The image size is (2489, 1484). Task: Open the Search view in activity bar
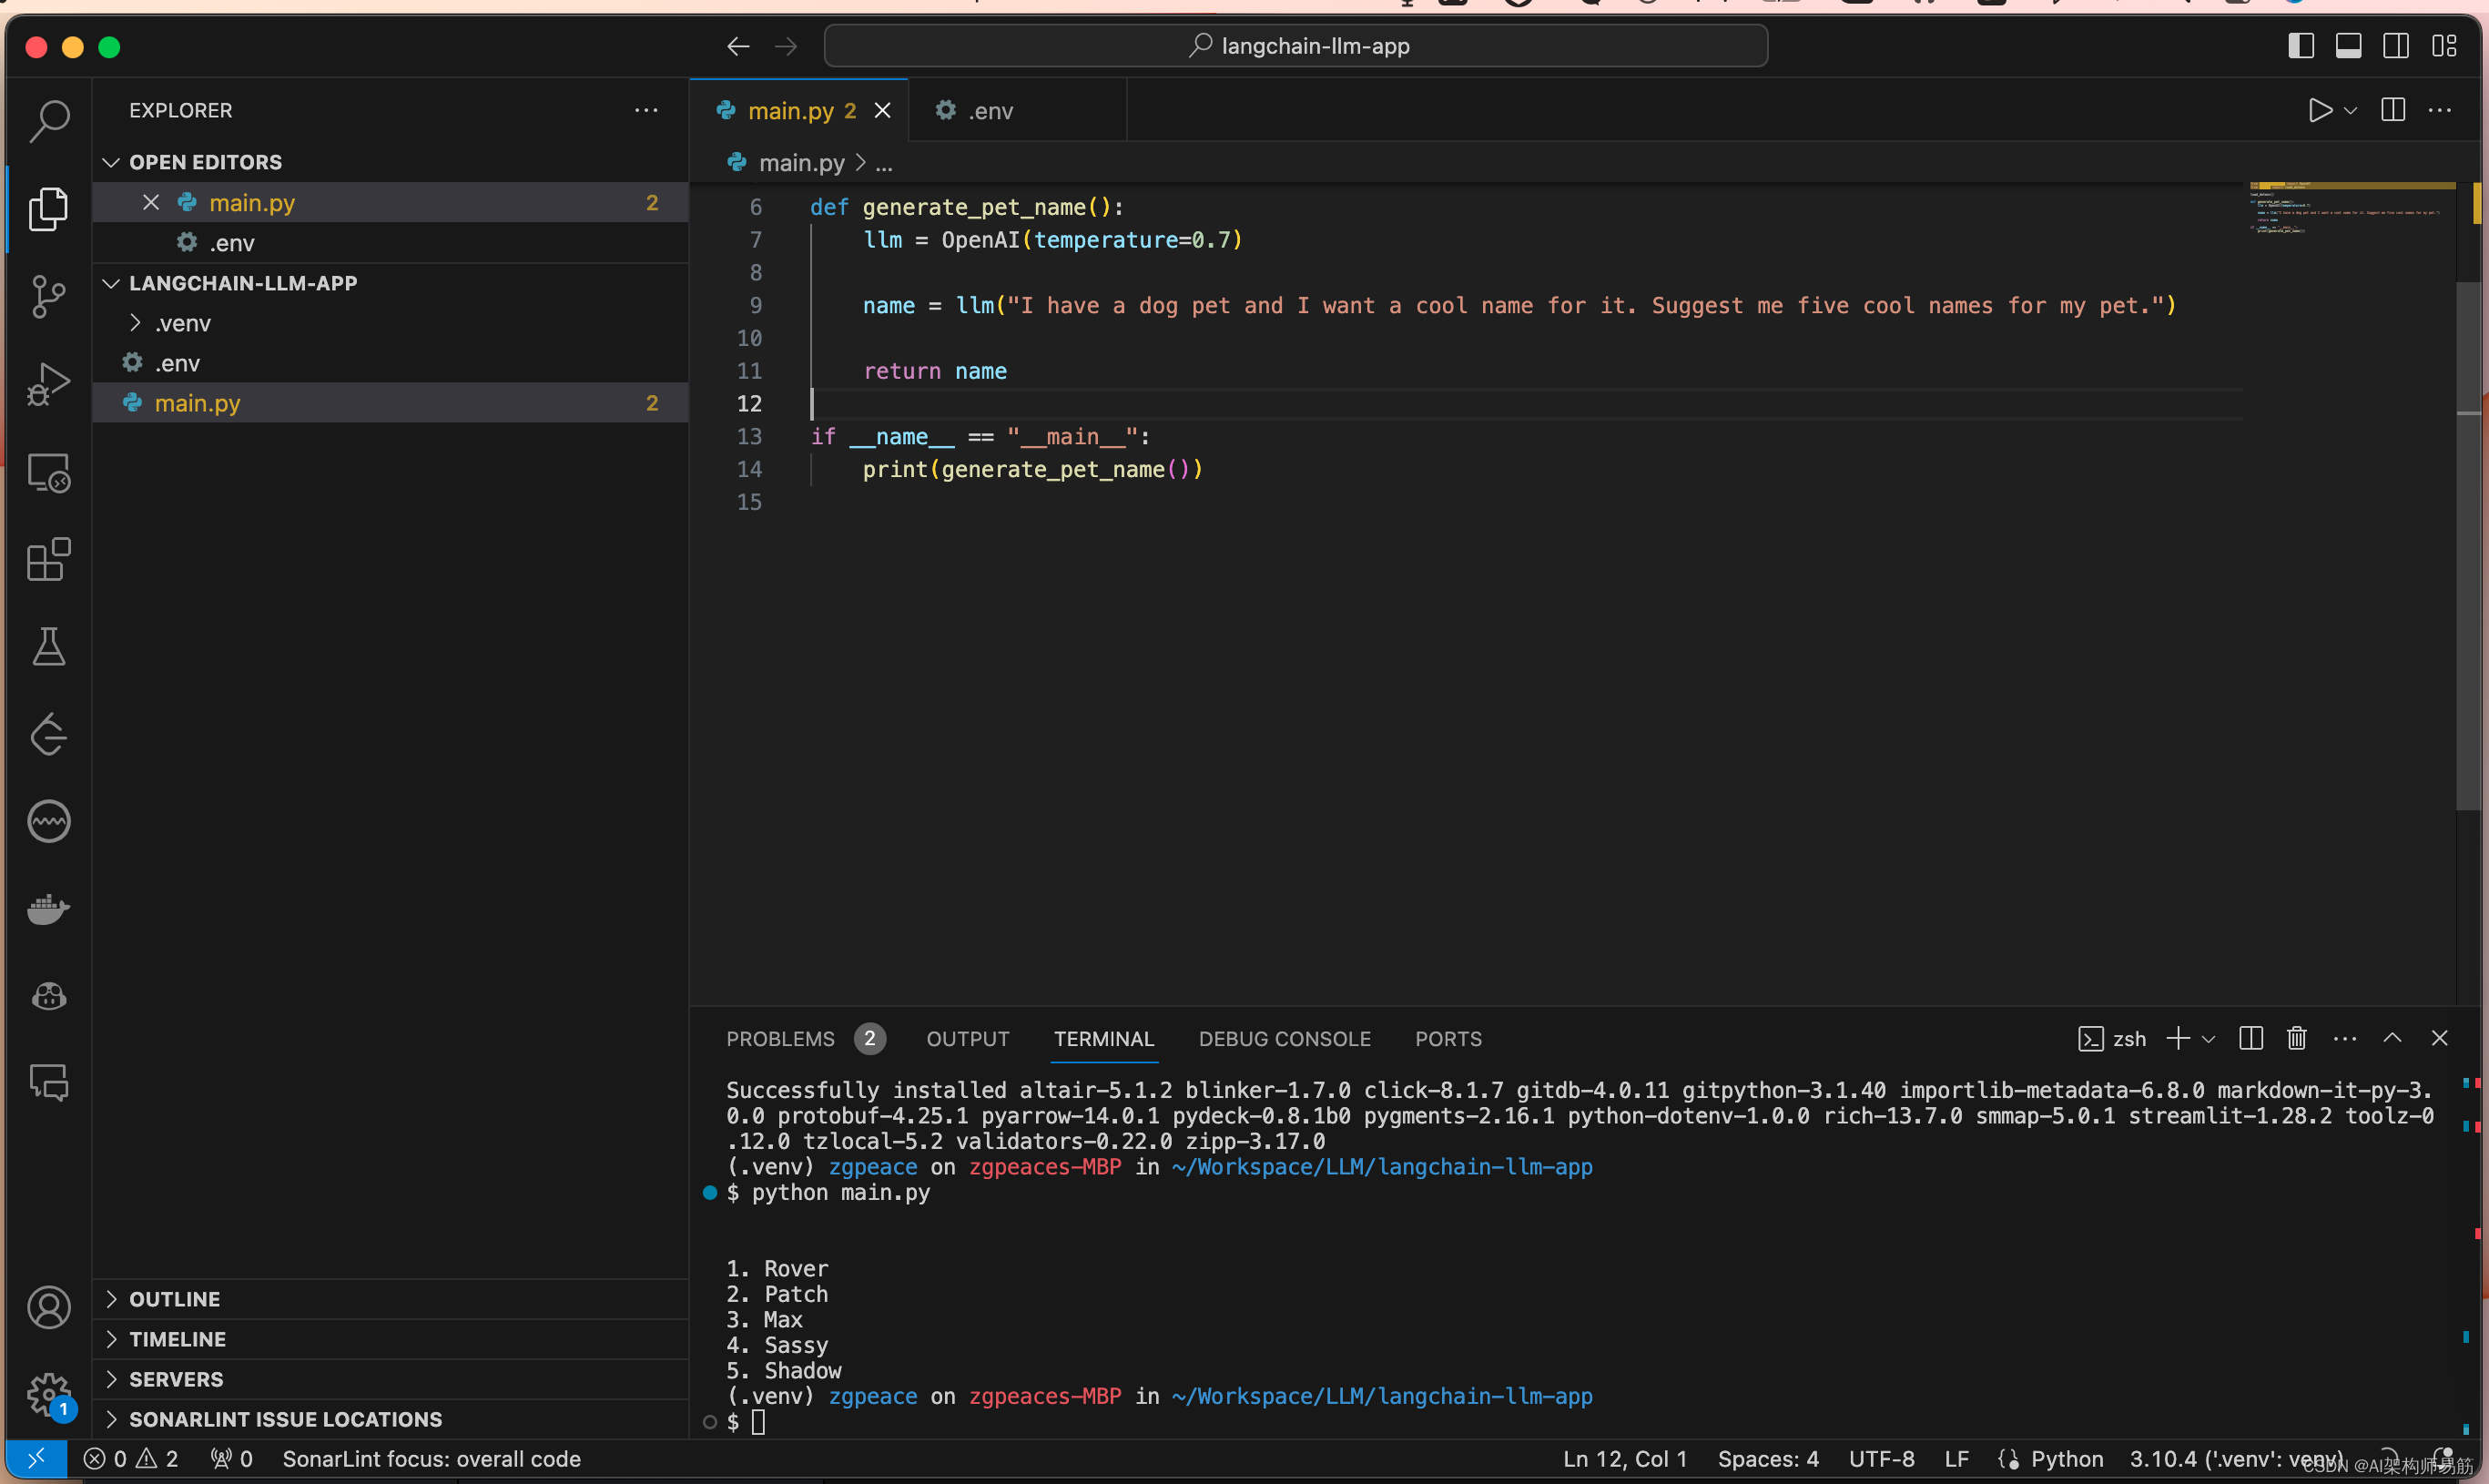point(49,121)
